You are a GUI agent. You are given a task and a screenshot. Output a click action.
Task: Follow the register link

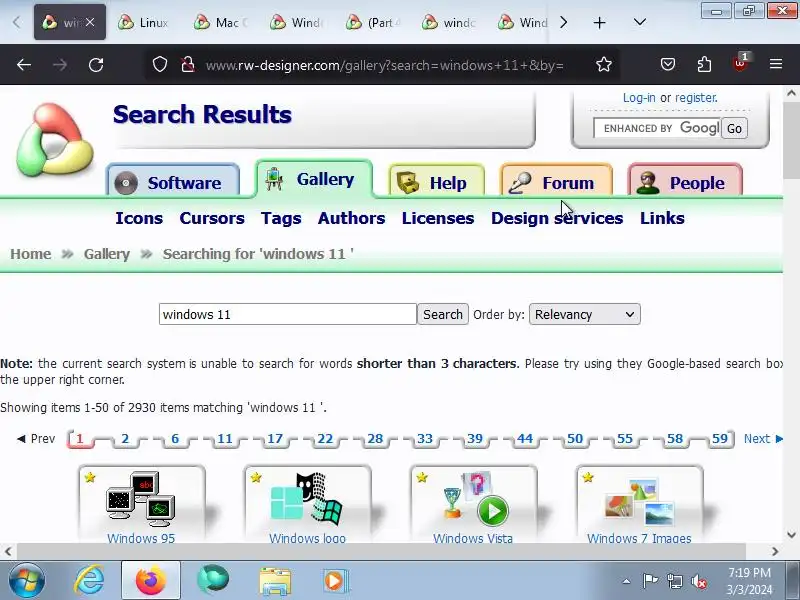coord(696,97)
